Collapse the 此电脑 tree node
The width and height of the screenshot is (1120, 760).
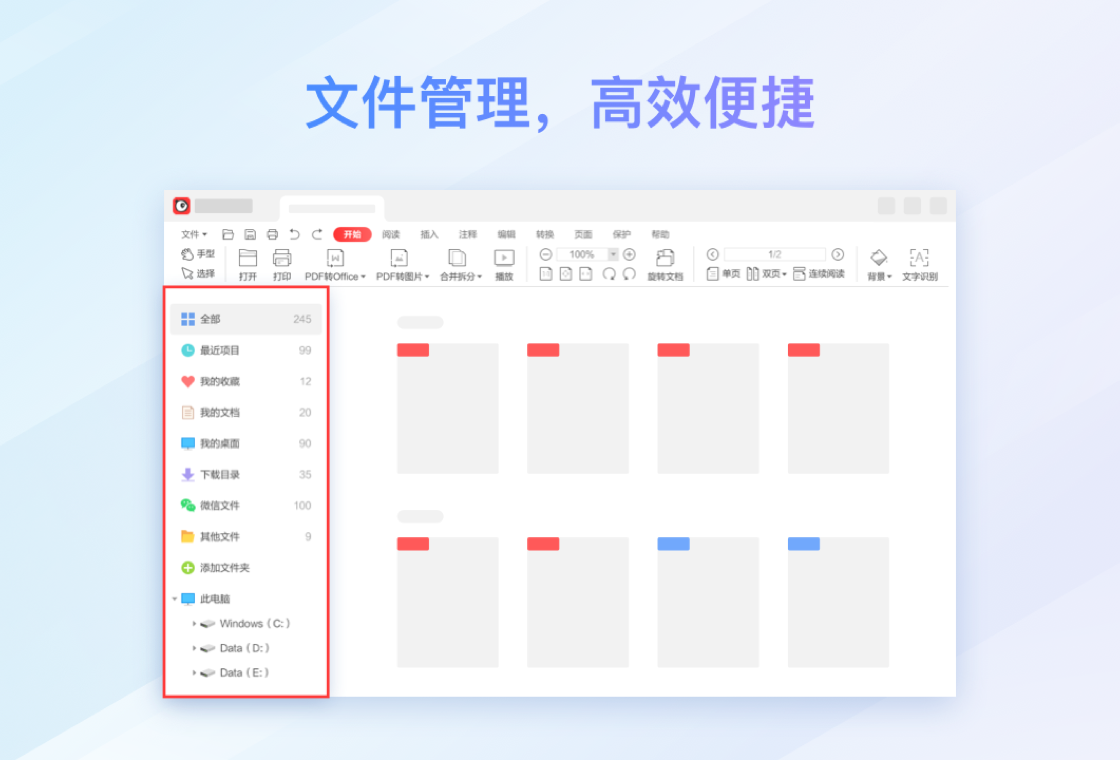coord(175,599)
